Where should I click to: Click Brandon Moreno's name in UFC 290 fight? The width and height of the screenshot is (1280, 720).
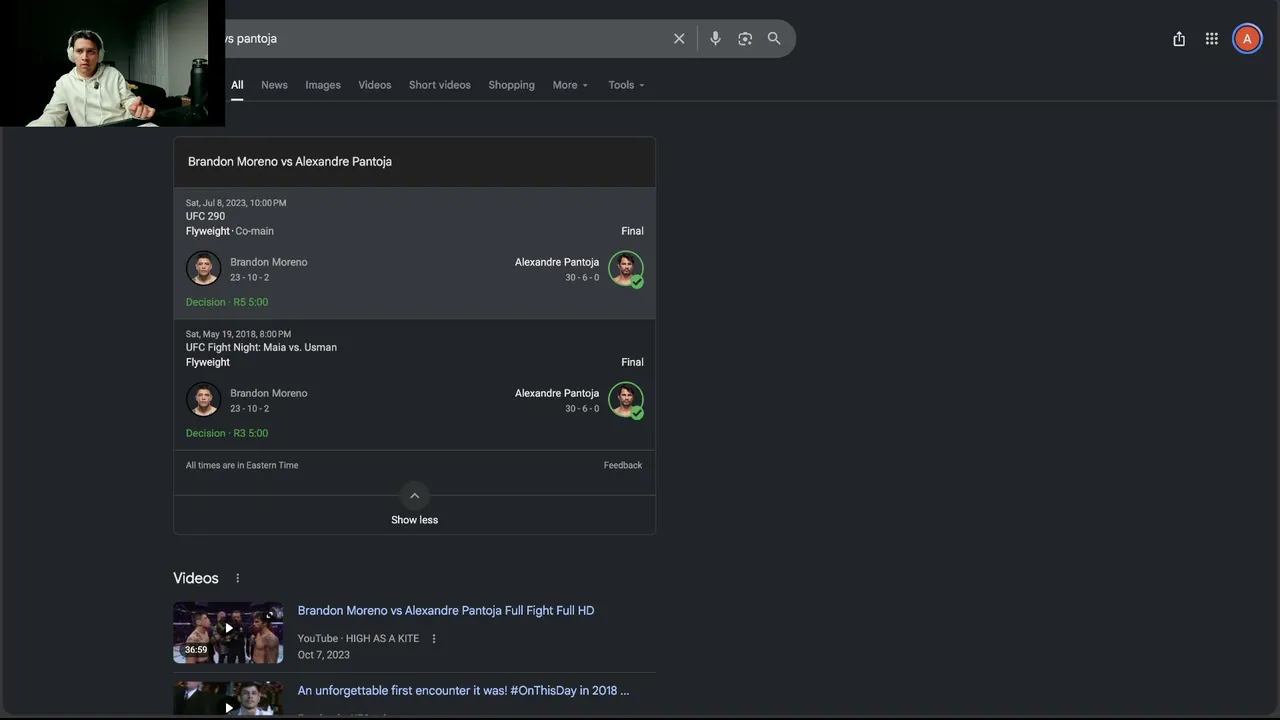click(x=269, y=262)
